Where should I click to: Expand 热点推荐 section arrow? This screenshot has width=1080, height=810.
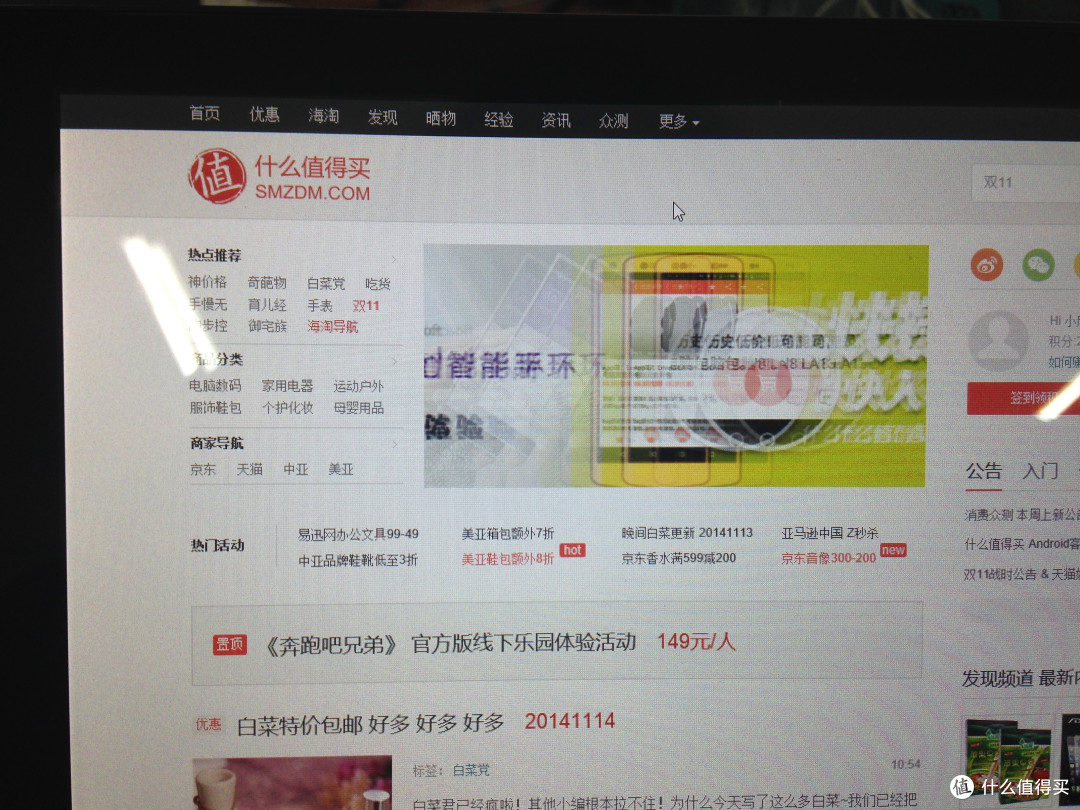pyautogui.click(x=394, y=260)
